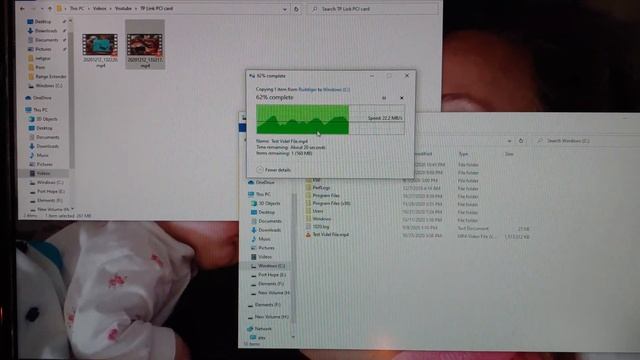Open Music in the TP Link window sidebar
Screen dimensions: 640x360
click(42, 155)
